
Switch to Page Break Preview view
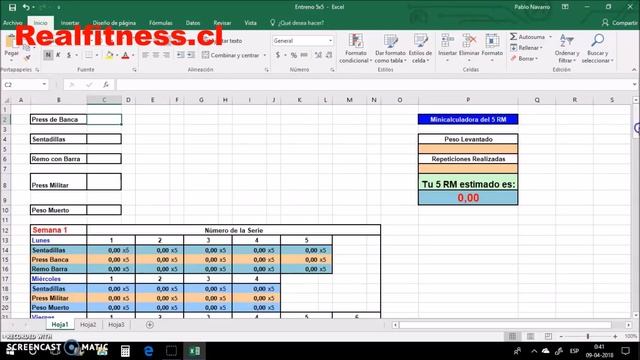click(548, 336)
